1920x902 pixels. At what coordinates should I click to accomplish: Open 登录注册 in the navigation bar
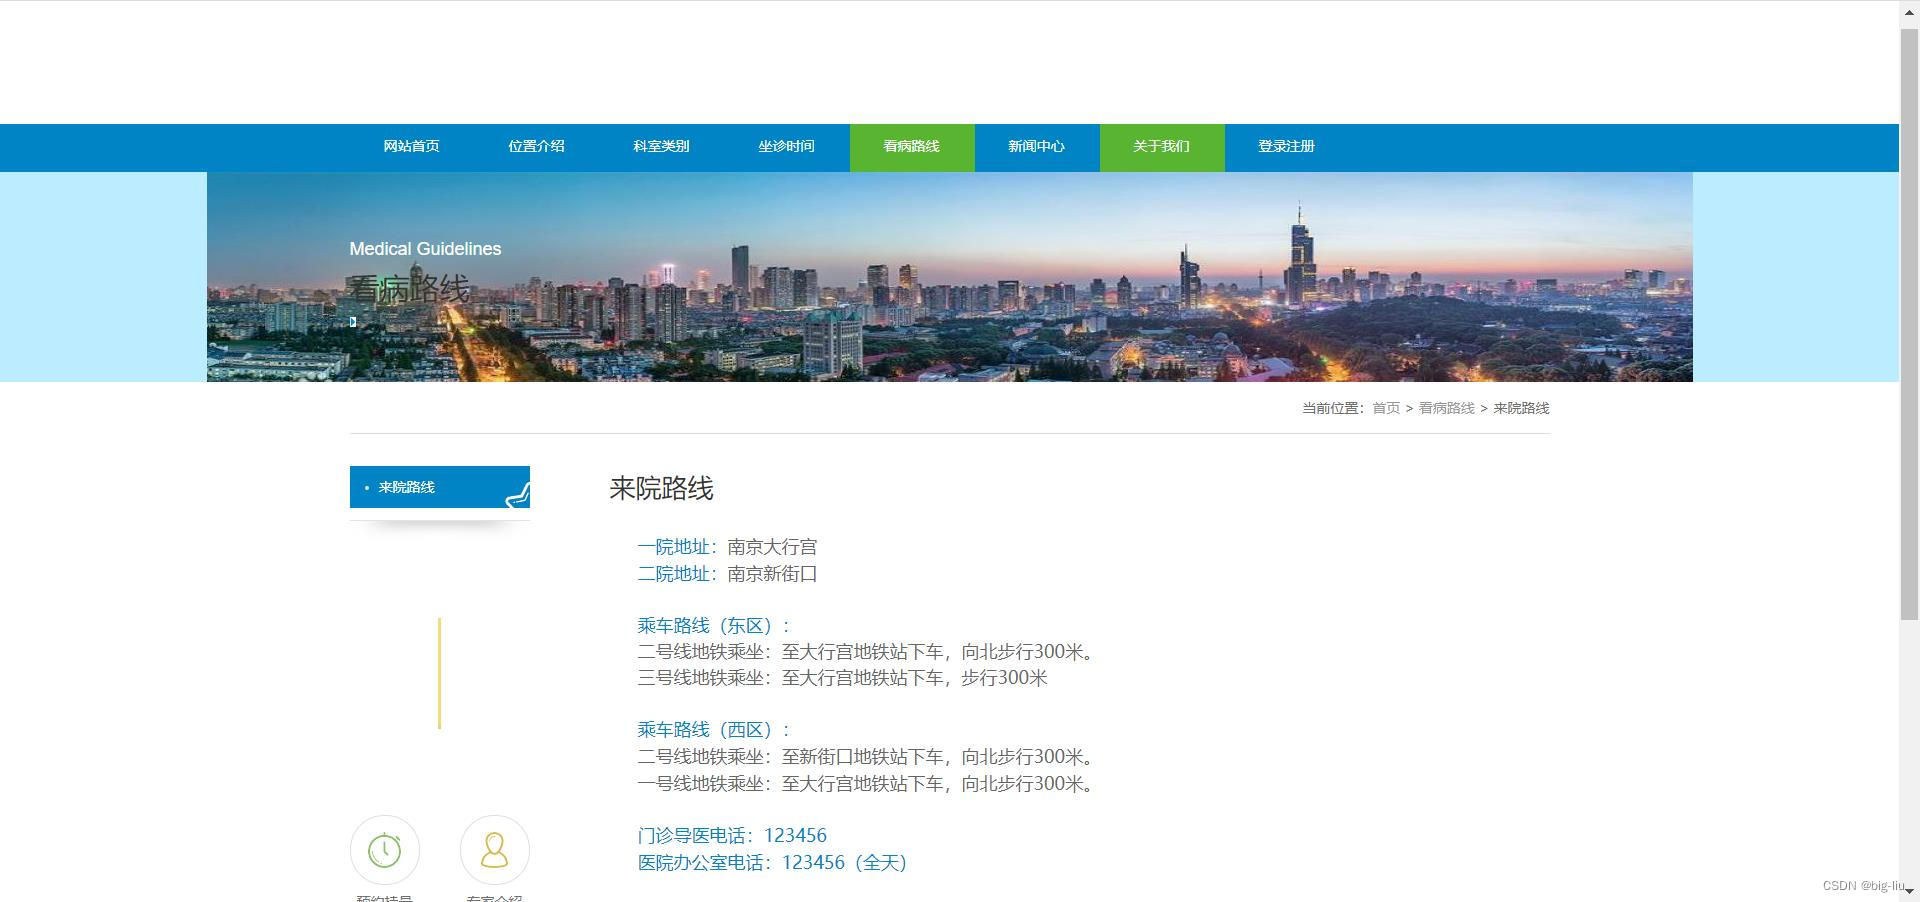click(1286, 147)
